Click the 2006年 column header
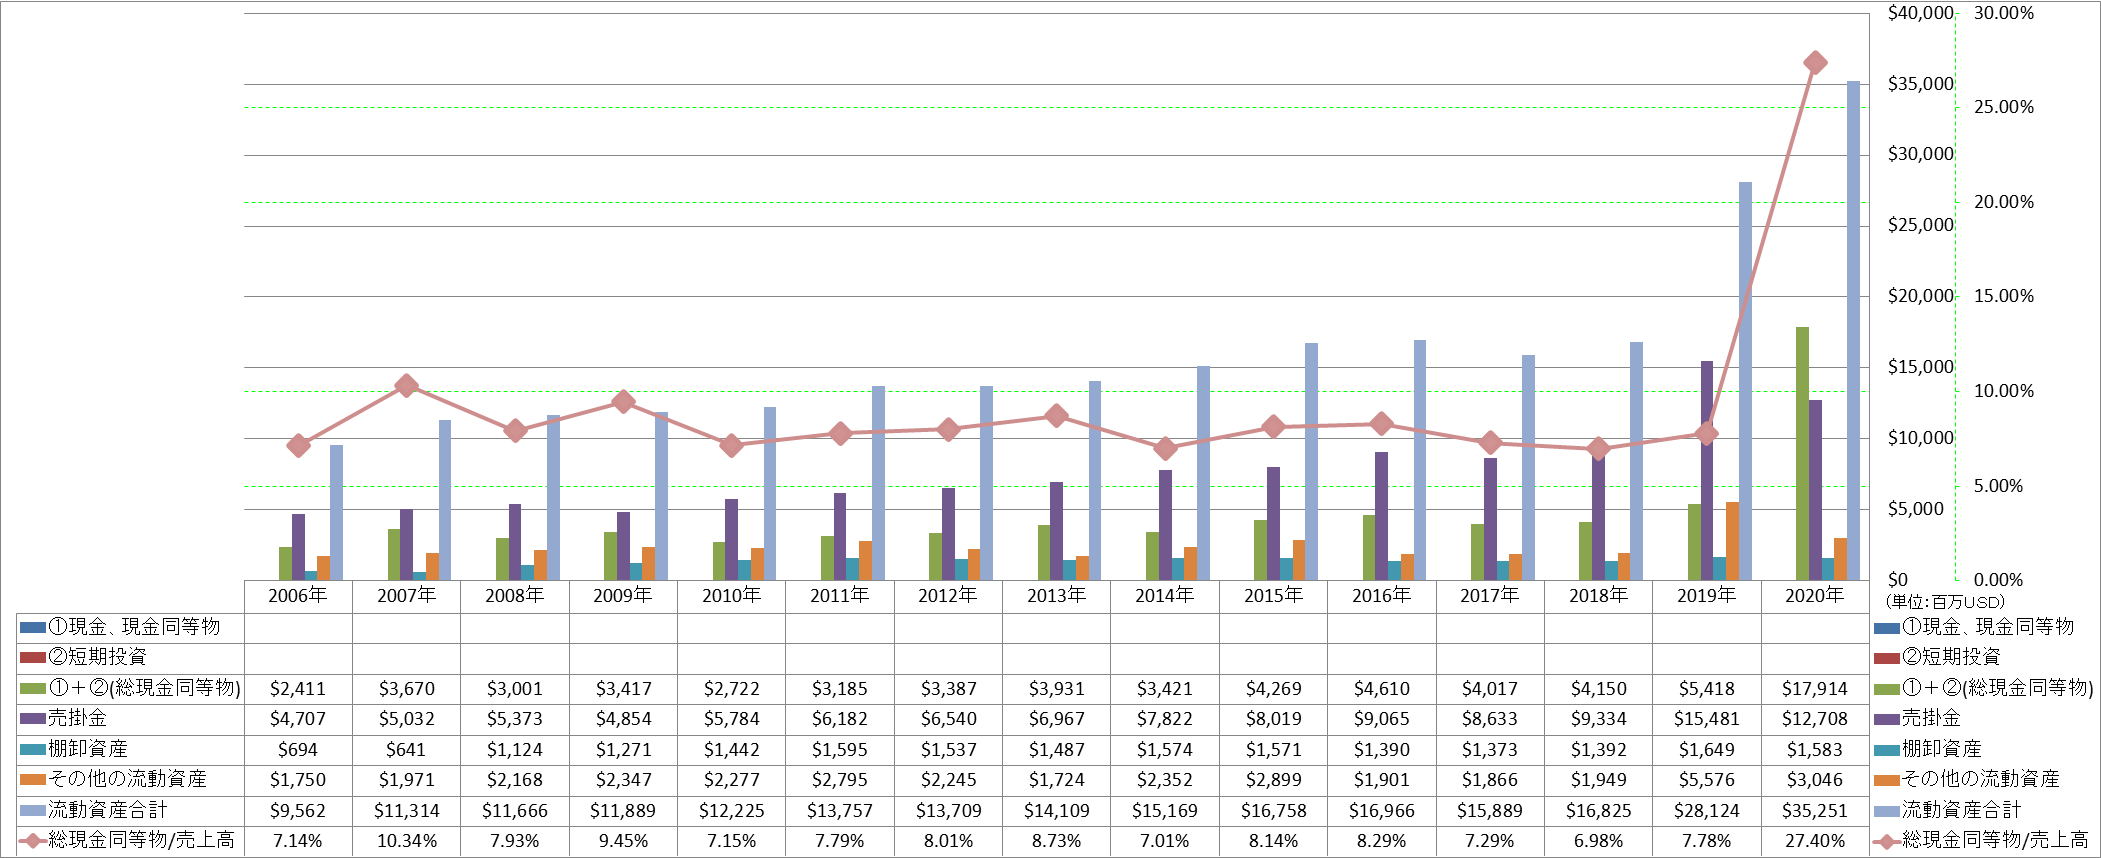 (x=298, y=596)
